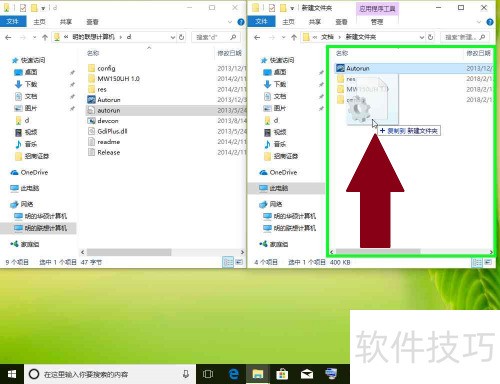This screenshot has height=384, width=500.
Task: Open address history dropdown in right window
Action: tap(422, 37)
